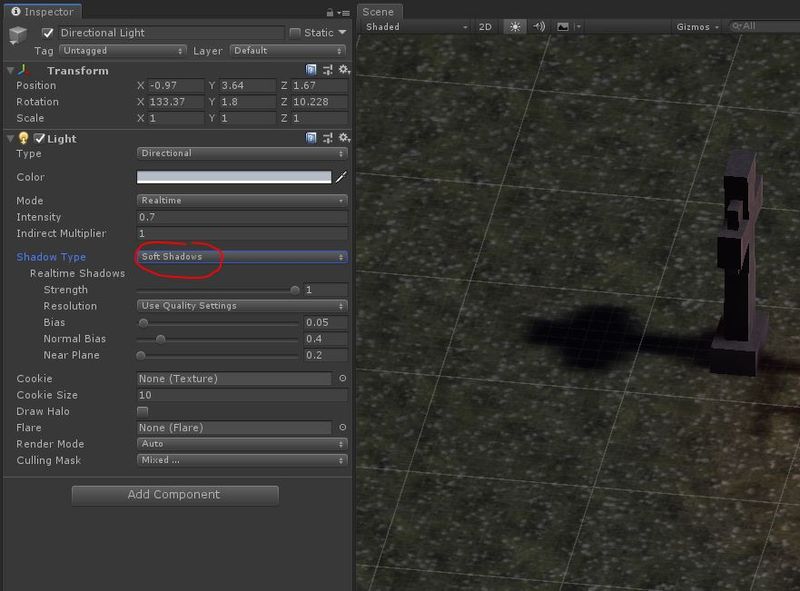Screen dimensions: 800x591
Task: Open the Culling Mask dropdown
Action: [242, 460]
